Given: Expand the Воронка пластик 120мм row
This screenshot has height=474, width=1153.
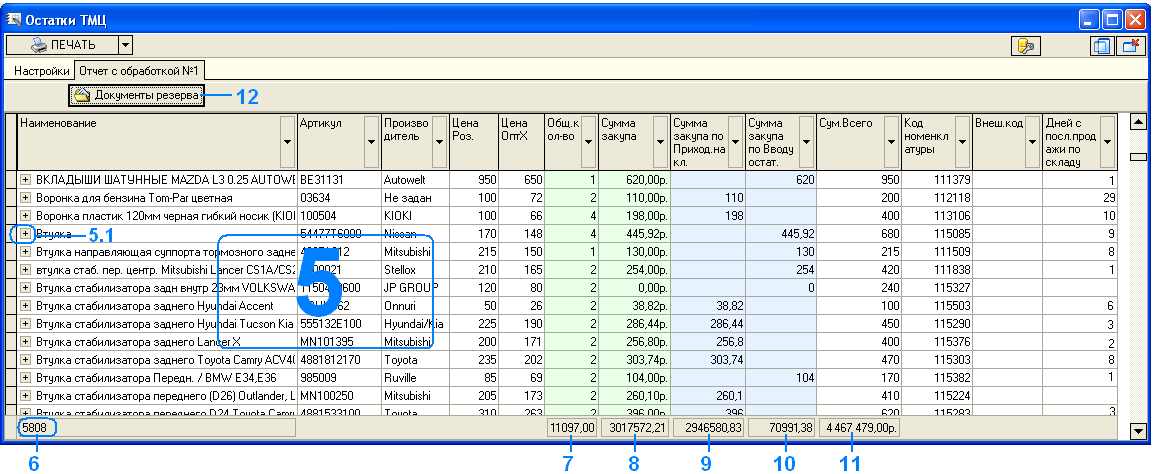Looking at the screenshot, I should (26, 215).
